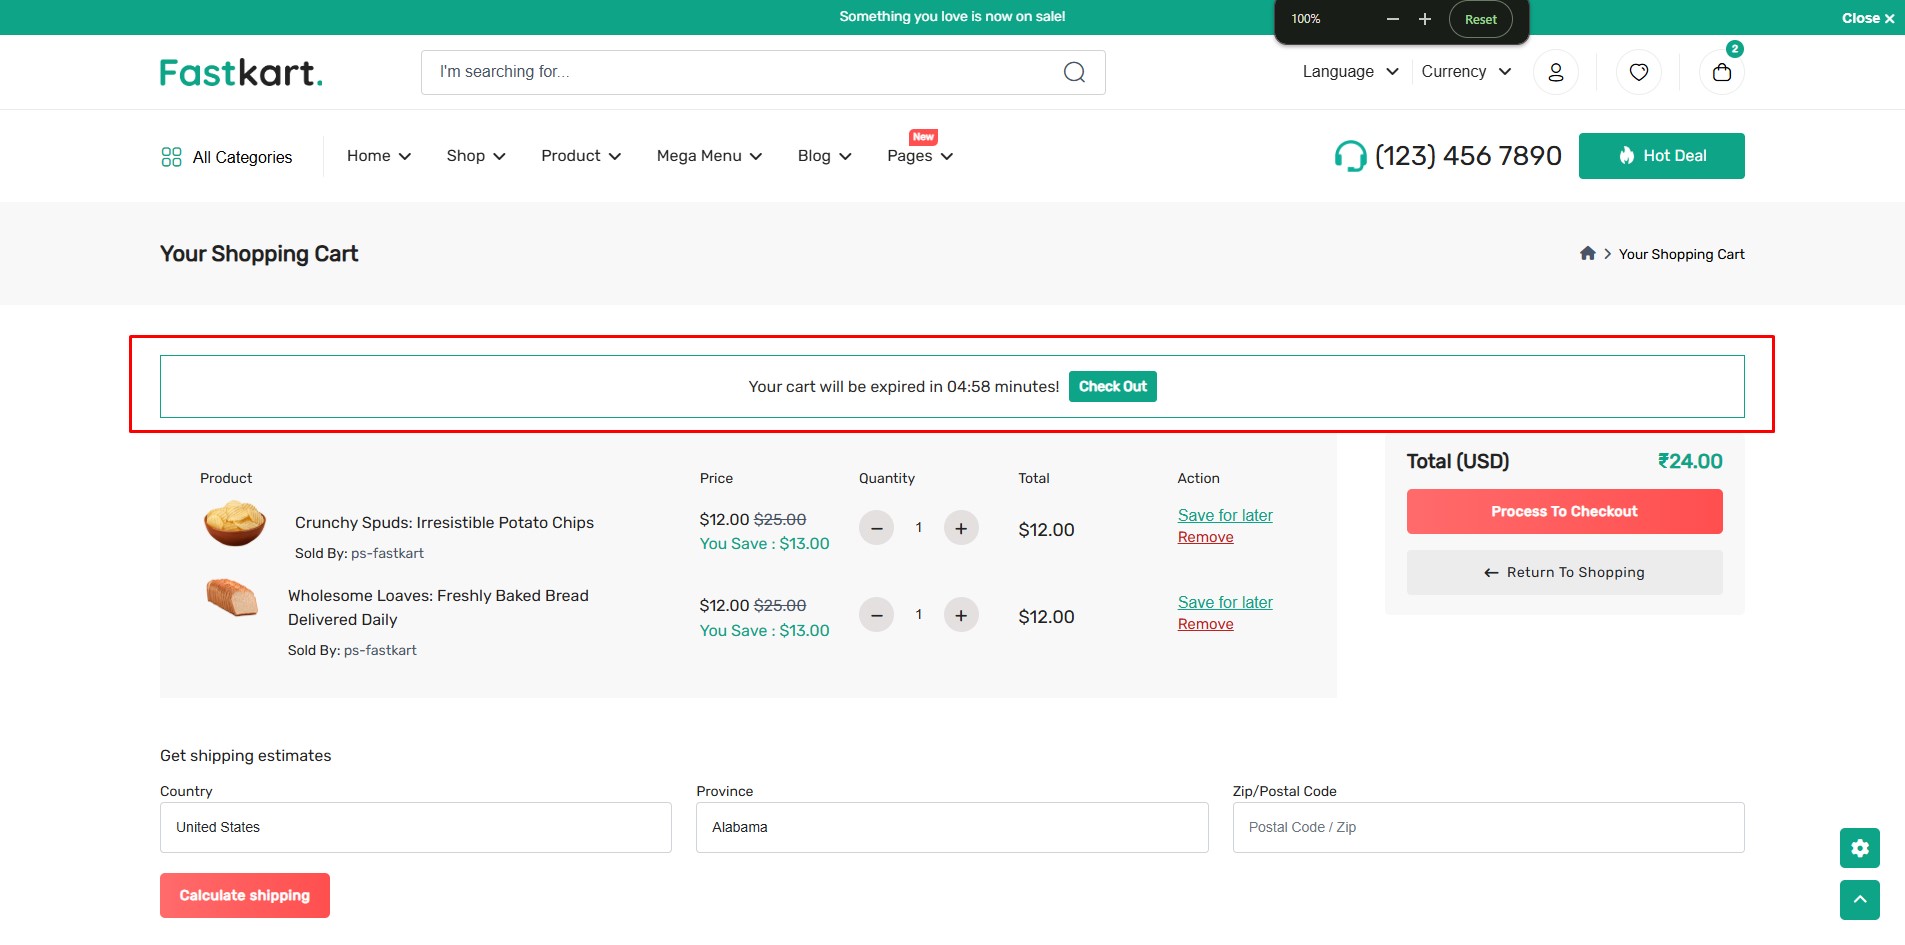This screenshot has height=945, width=1905.
Task: Click the back-to-top arrow button
Action: click(x=1860, y=899)
